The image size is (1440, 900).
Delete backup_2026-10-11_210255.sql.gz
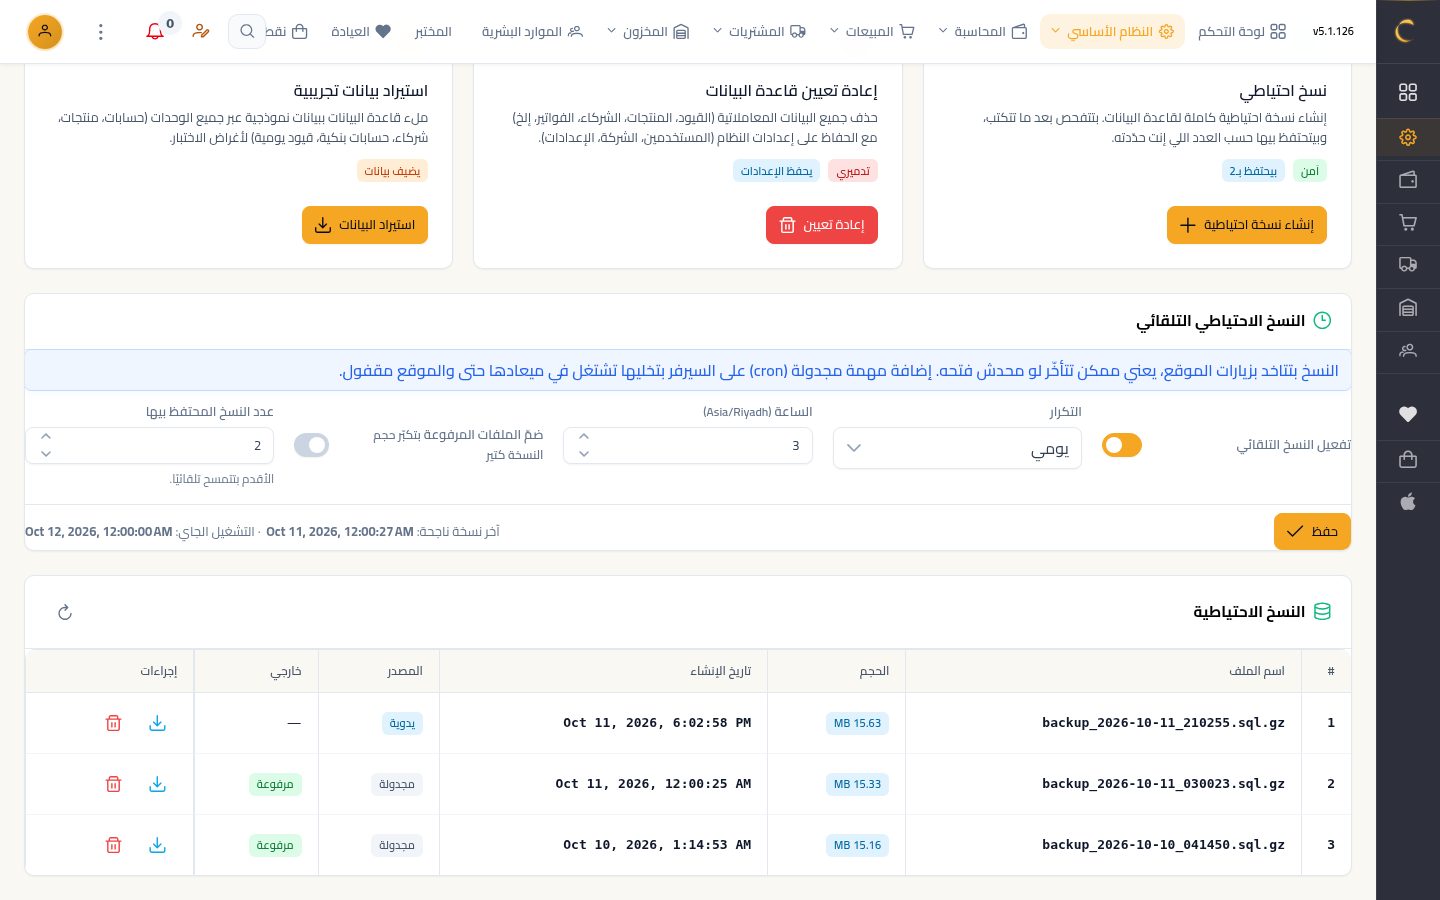coord(113,723)
